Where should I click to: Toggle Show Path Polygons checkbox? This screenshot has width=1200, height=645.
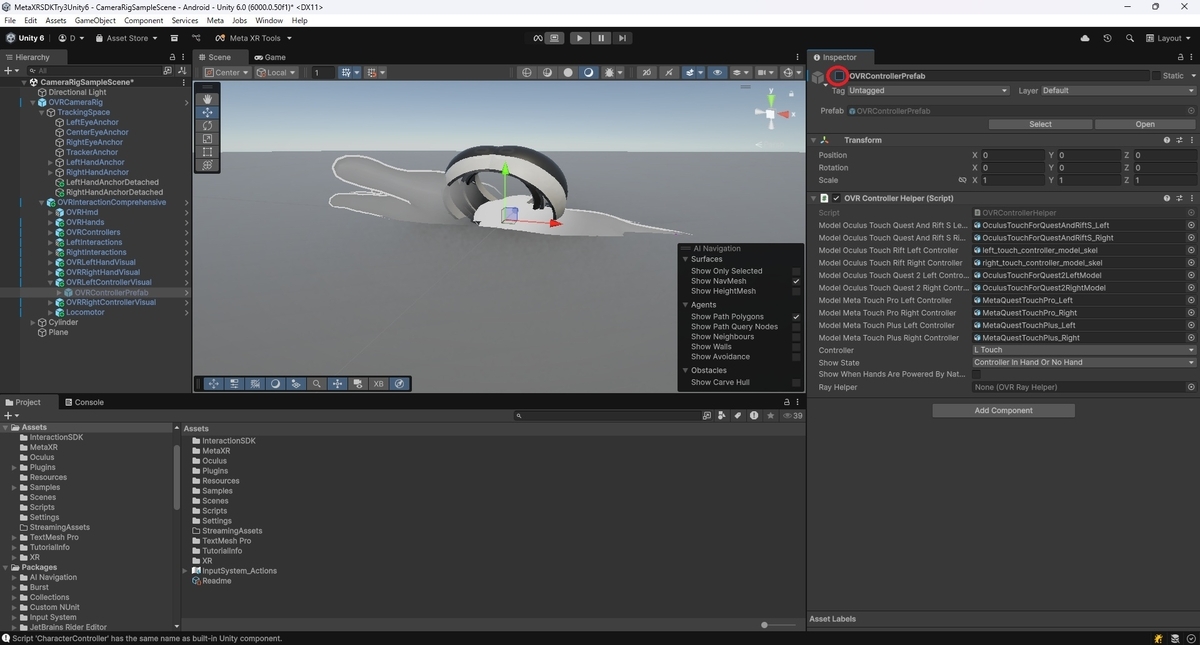796,316
